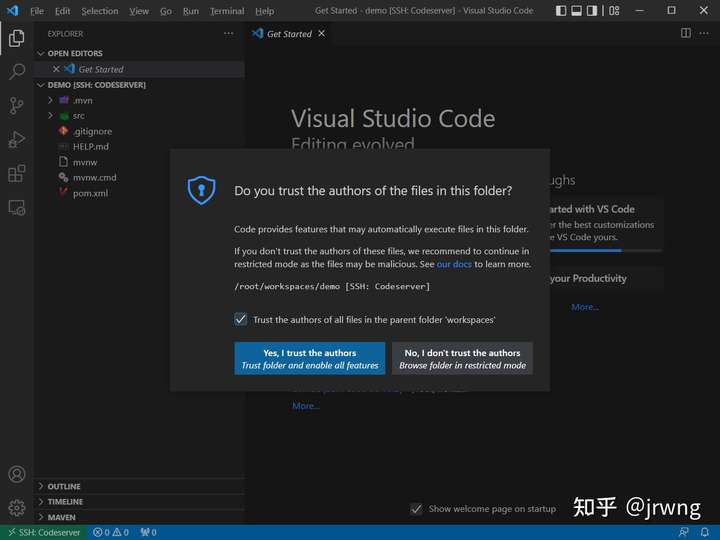
Task: Toggle Panel layout icon in title bar
Action: point(576,11)
